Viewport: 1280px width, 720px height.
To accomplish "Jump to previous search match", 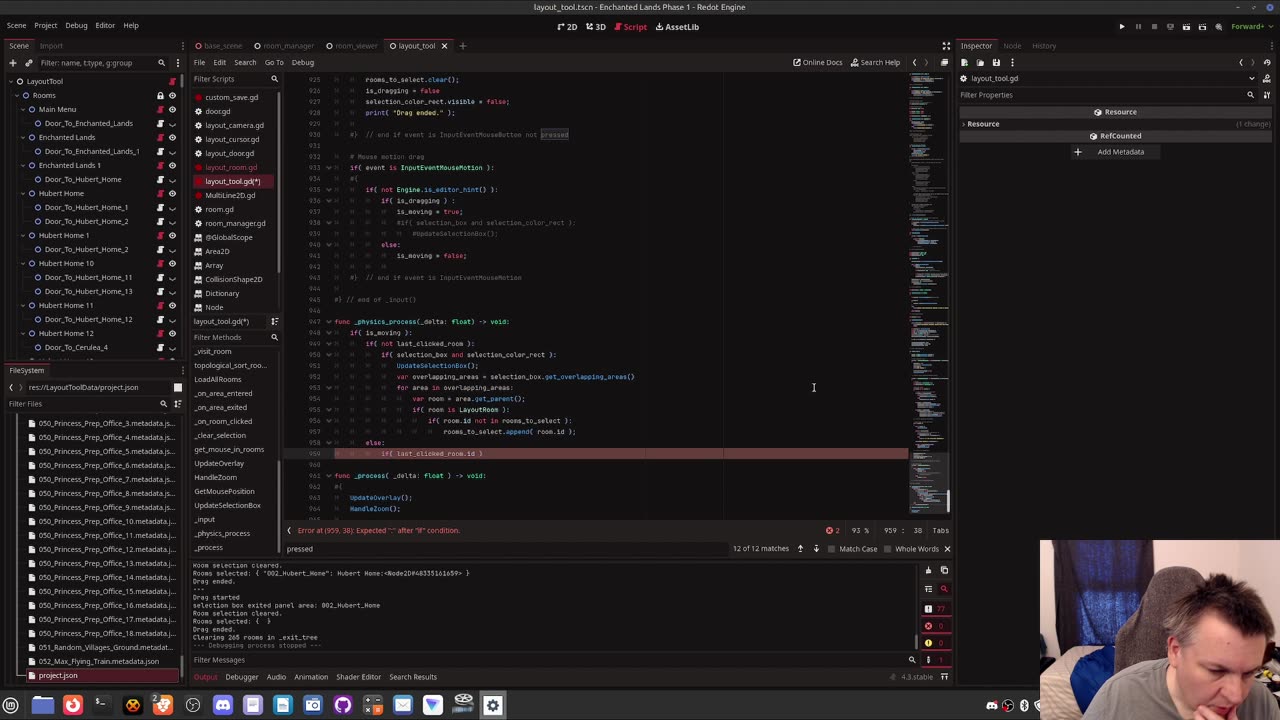I will (x=800, y=548).
